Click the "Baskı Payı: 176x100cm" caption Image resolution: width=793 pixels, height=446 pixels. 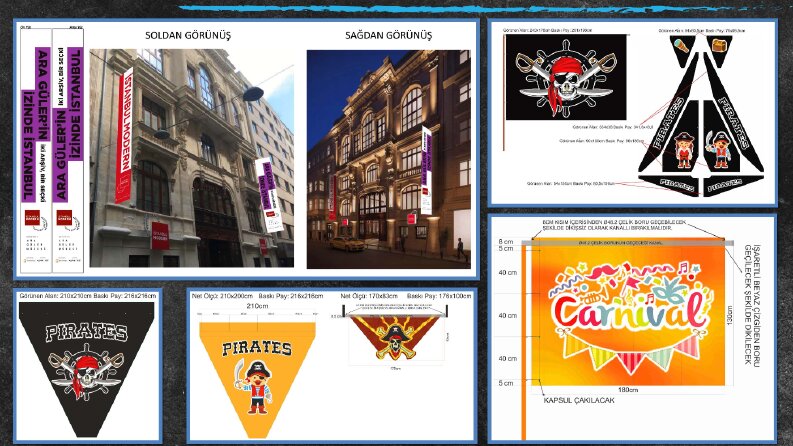439,296
